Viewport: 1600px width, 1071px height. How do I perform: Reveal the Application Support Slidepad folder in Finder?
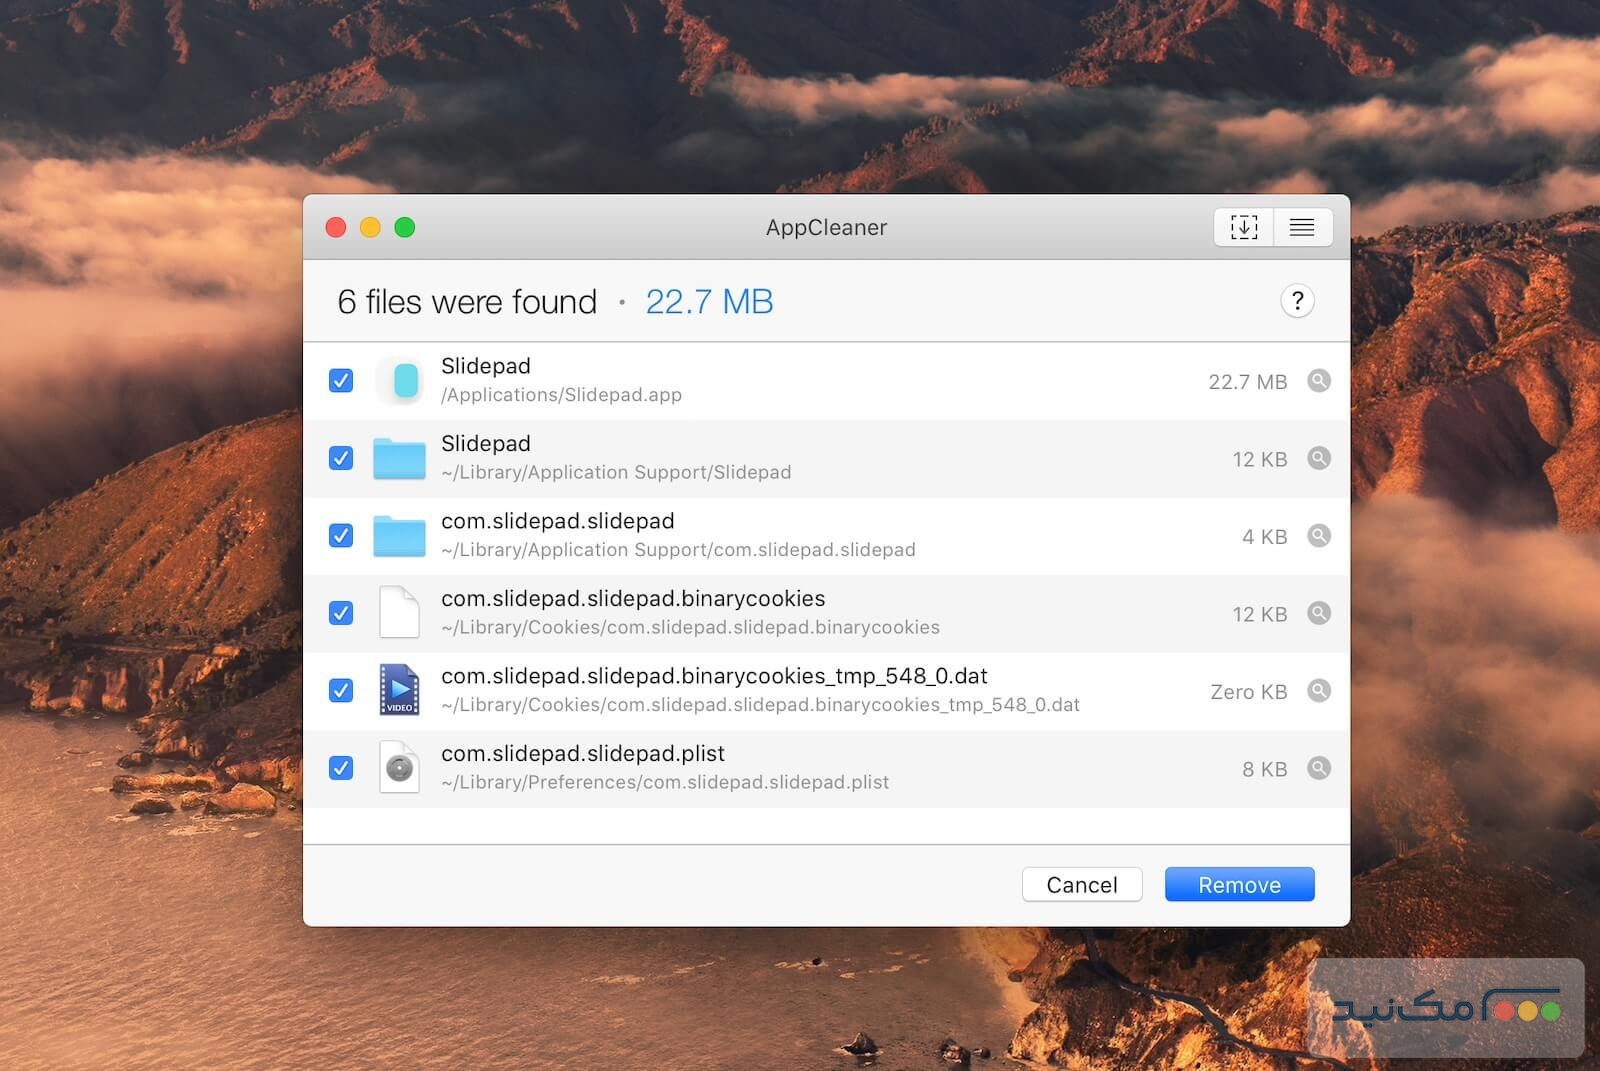pos(1320,459)
